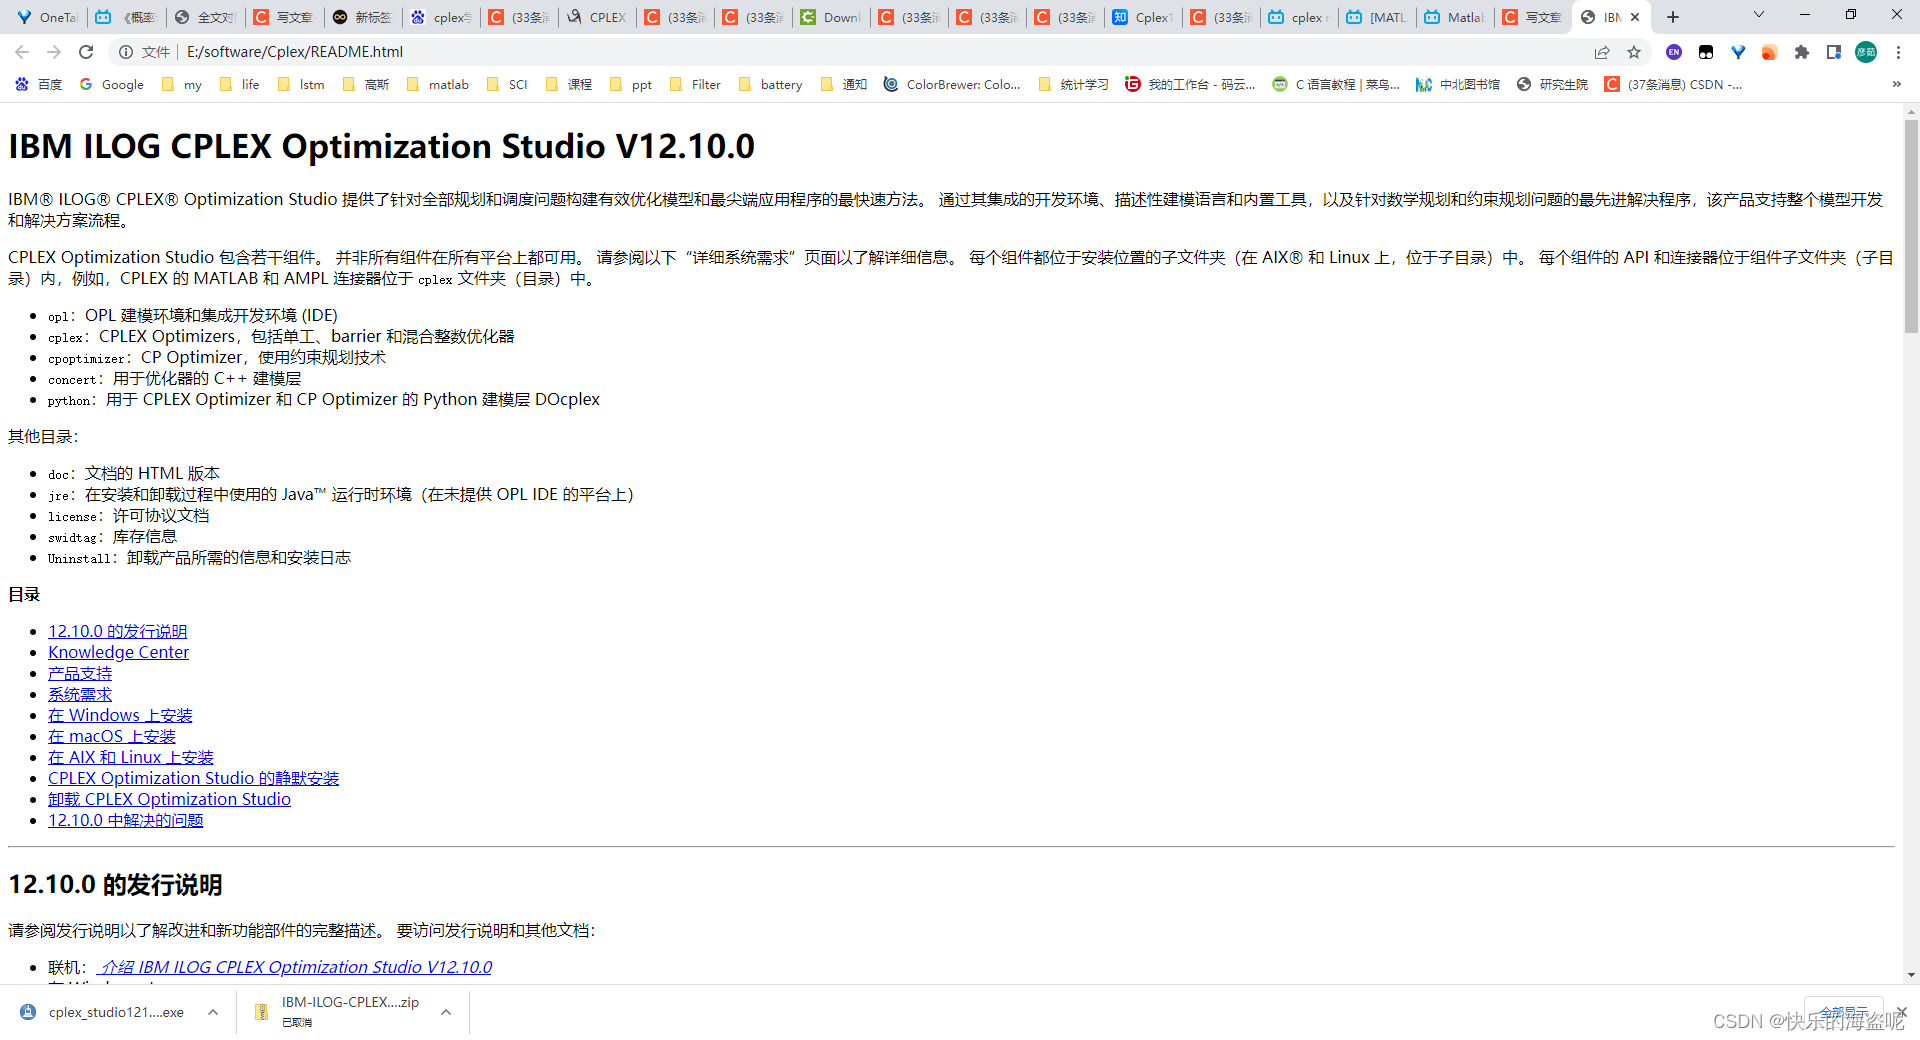Open the green profile avatar

tap(1866, 52)
